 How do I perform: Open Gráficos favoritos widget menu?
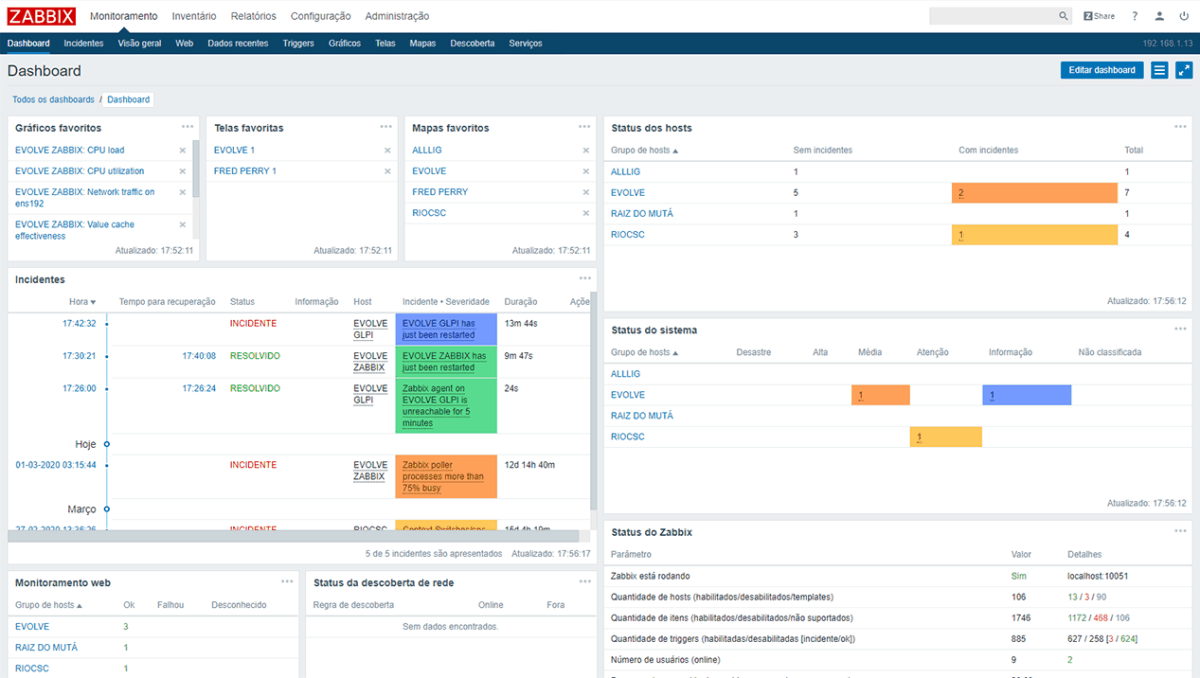187,127
